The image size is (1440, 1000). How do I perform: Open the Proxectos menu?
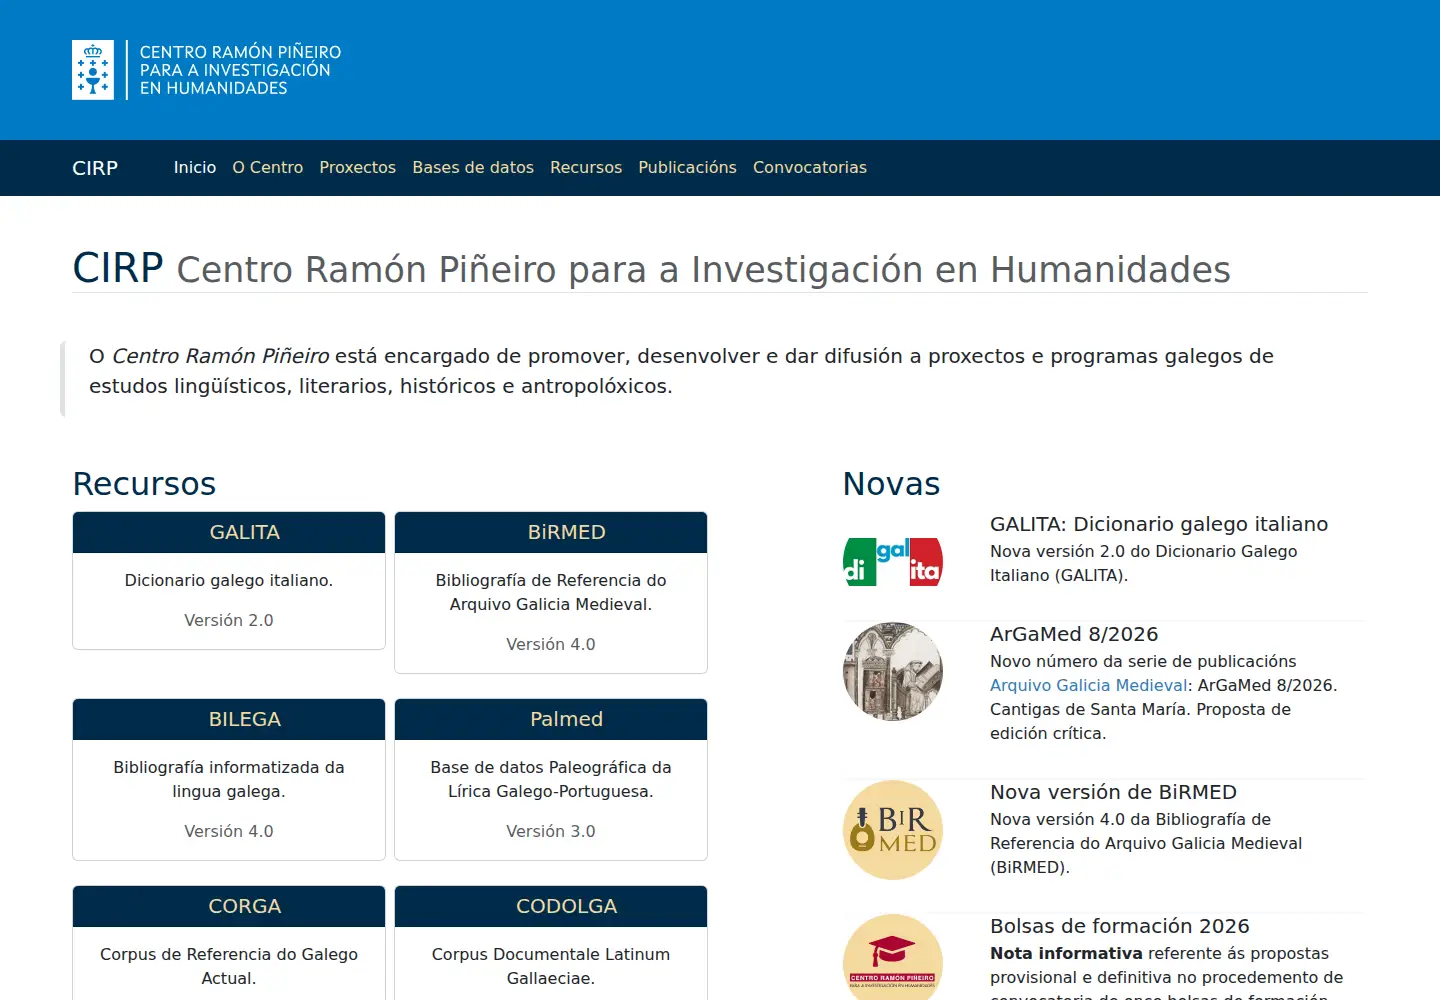coord(358,168)
